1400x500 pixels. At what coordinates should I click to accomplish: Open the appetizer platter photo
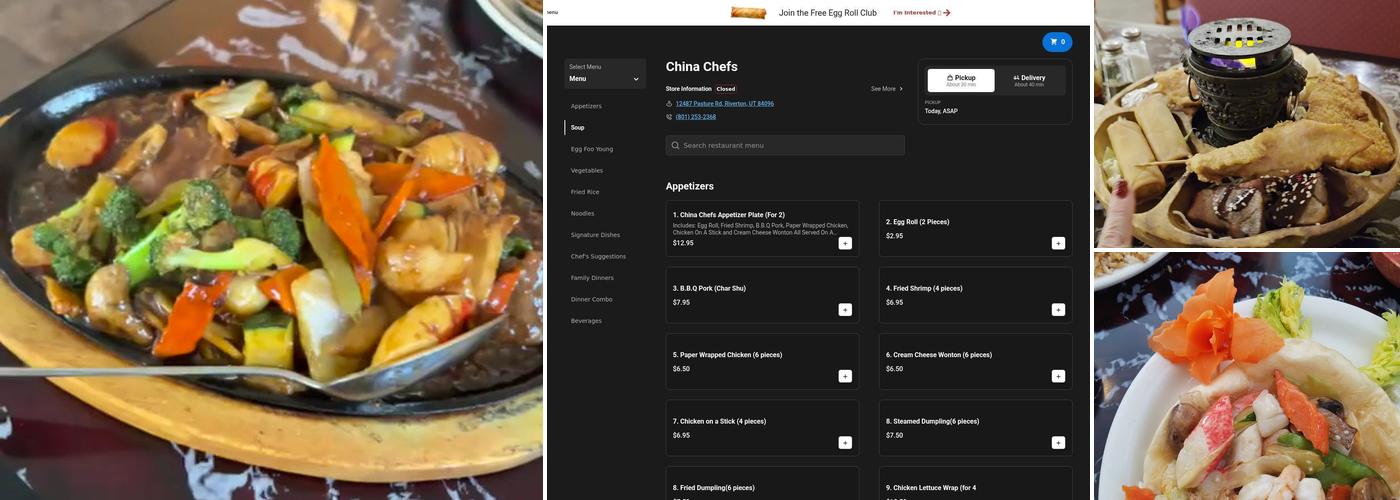click(1247, 123)
